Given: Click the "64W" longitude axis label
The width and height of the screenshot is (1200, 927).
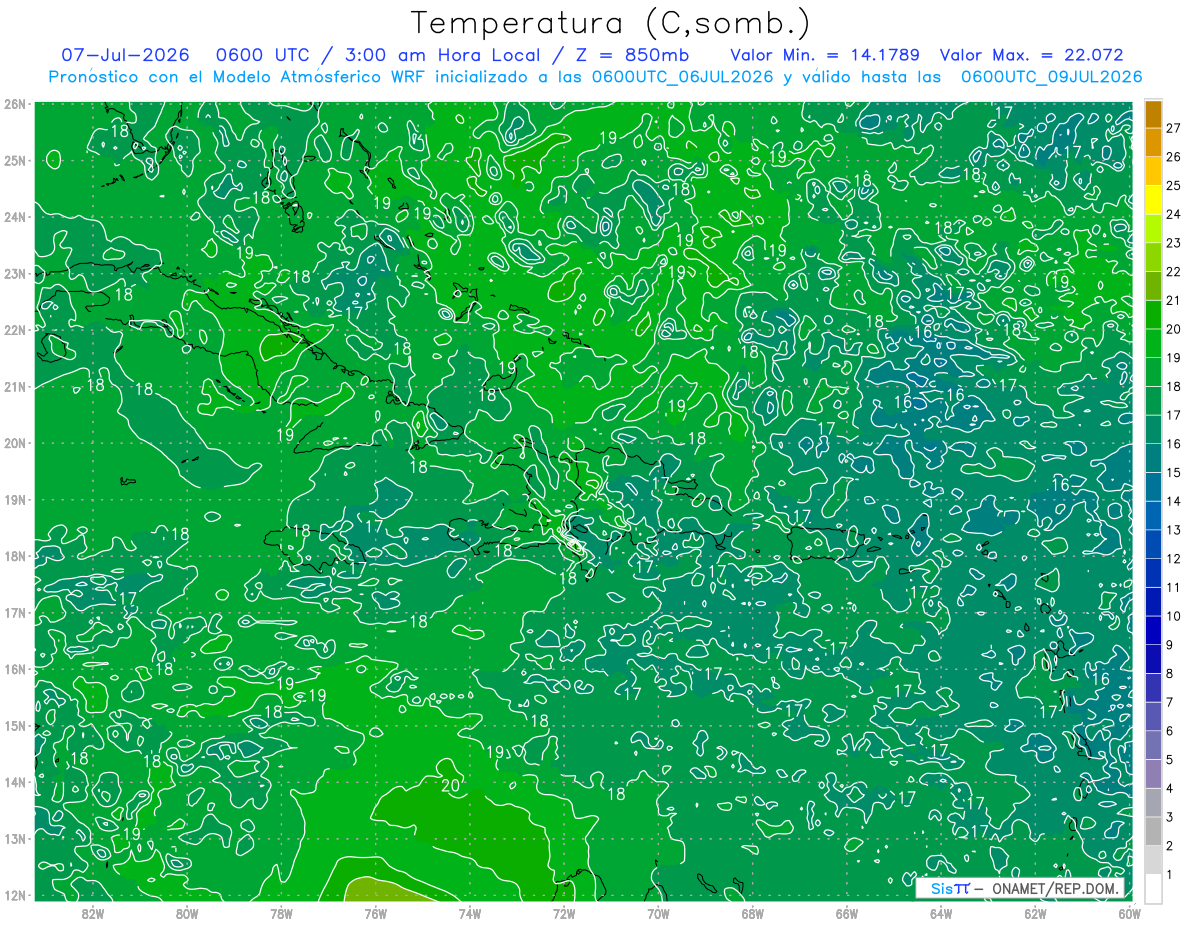Looking at the screenshot, I should coord(941,914).
